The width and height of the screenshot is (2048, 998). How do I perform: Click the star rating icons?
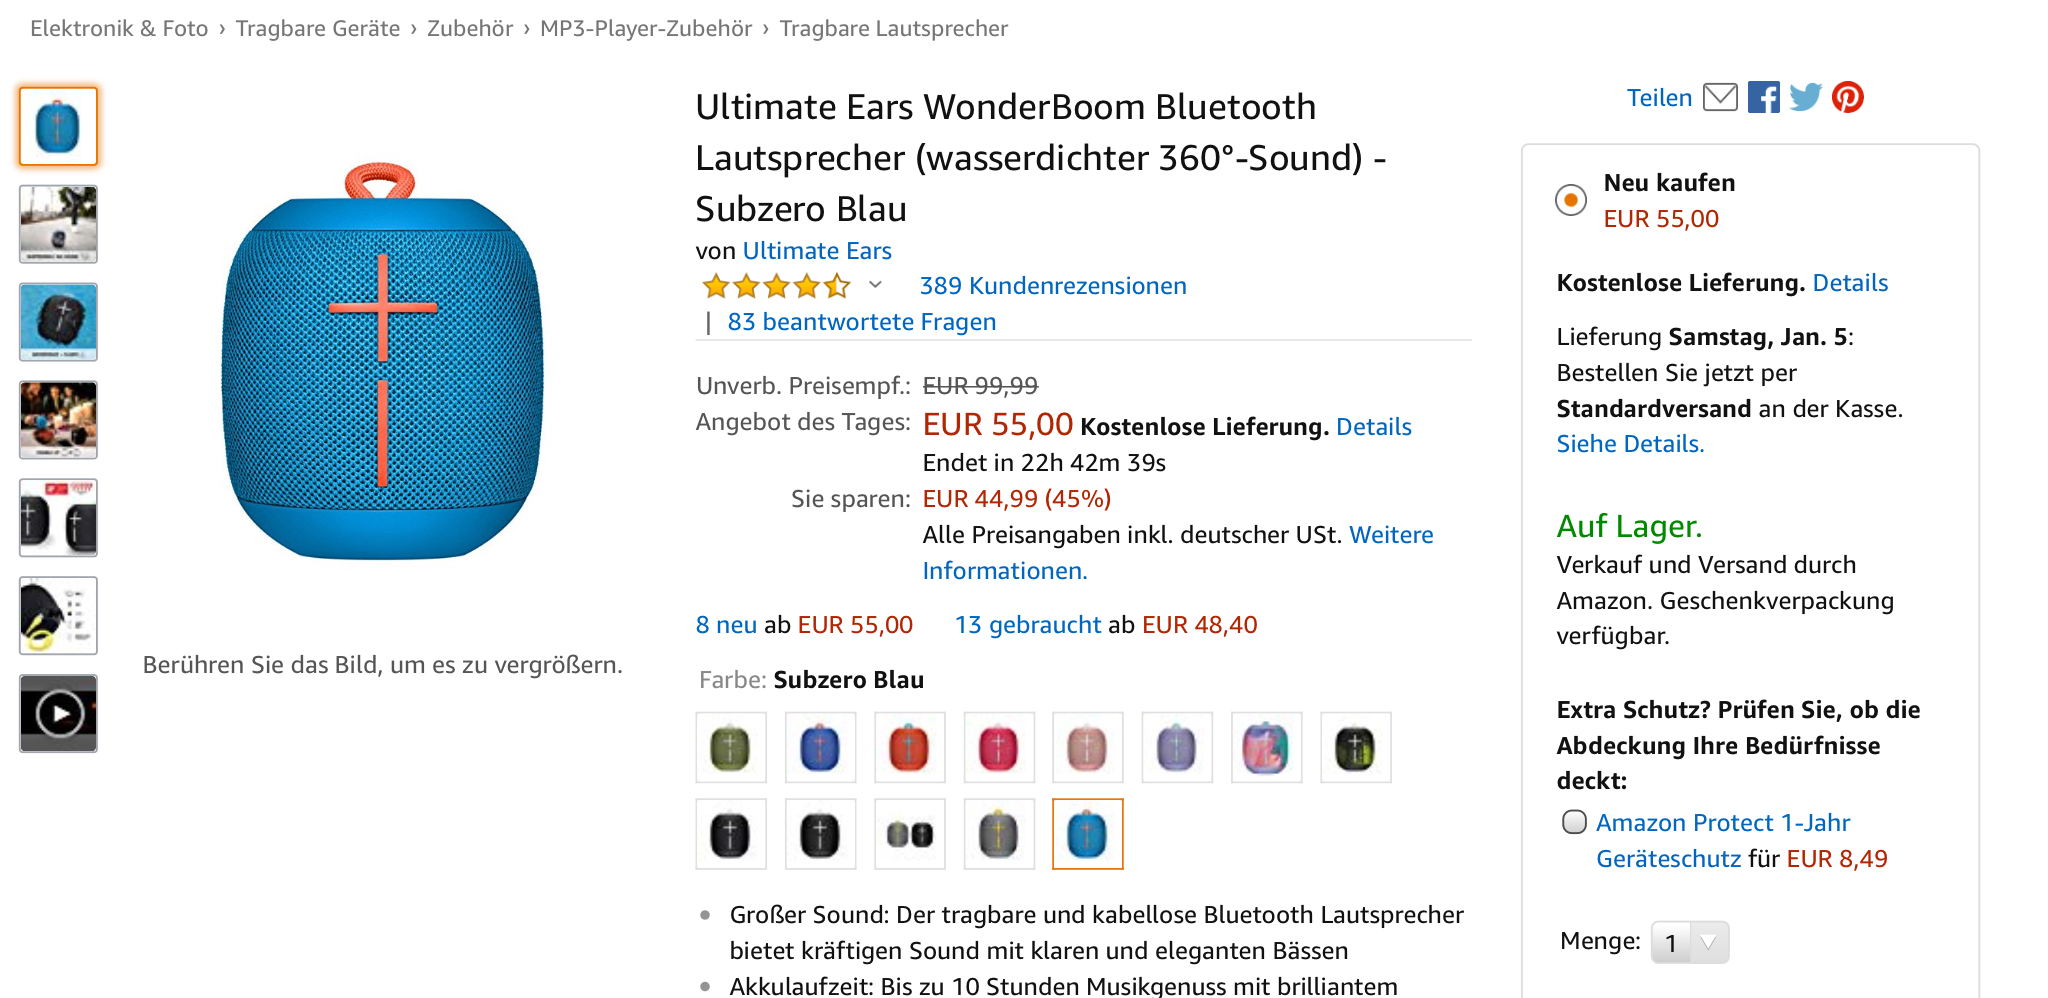tap(776, 287)
